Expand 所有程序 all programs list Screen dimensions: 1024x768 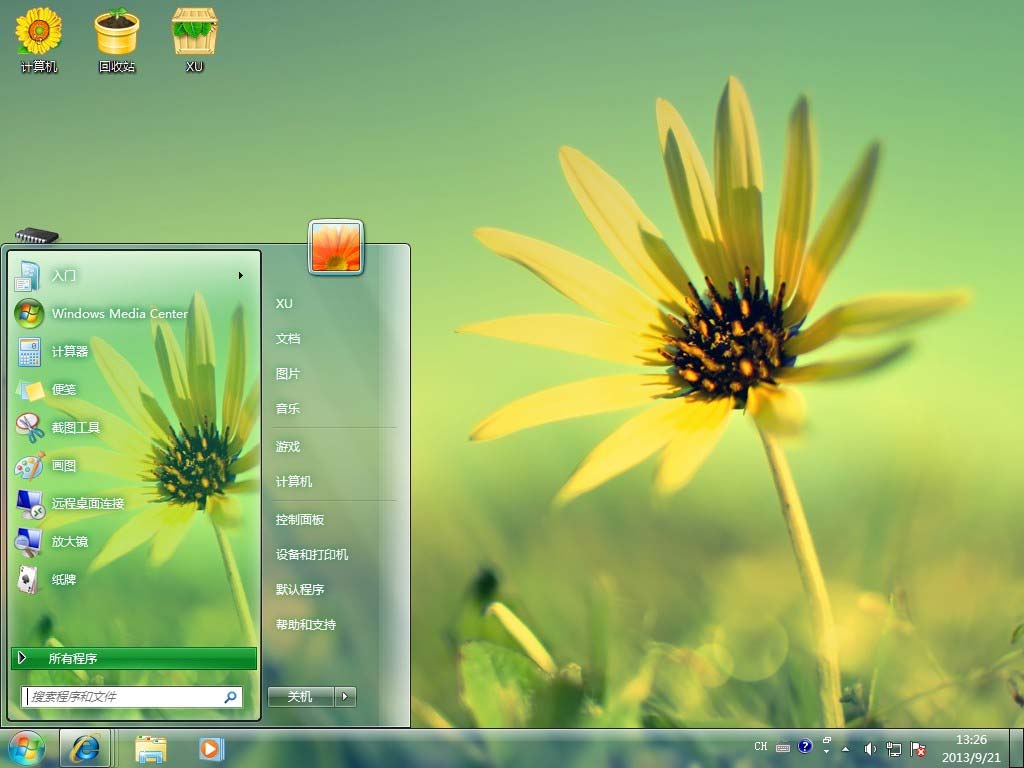[133, 659]
